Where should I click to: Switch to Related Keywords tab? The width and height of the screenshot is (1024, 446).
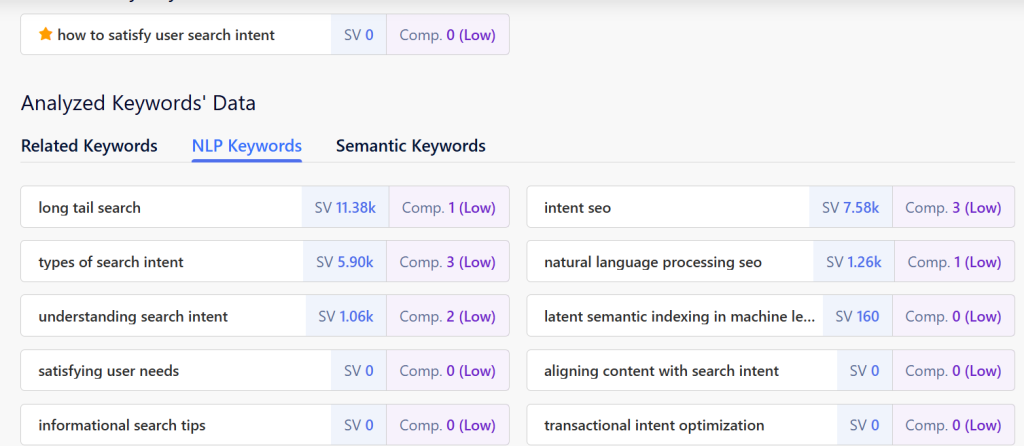tap(89, 146)
